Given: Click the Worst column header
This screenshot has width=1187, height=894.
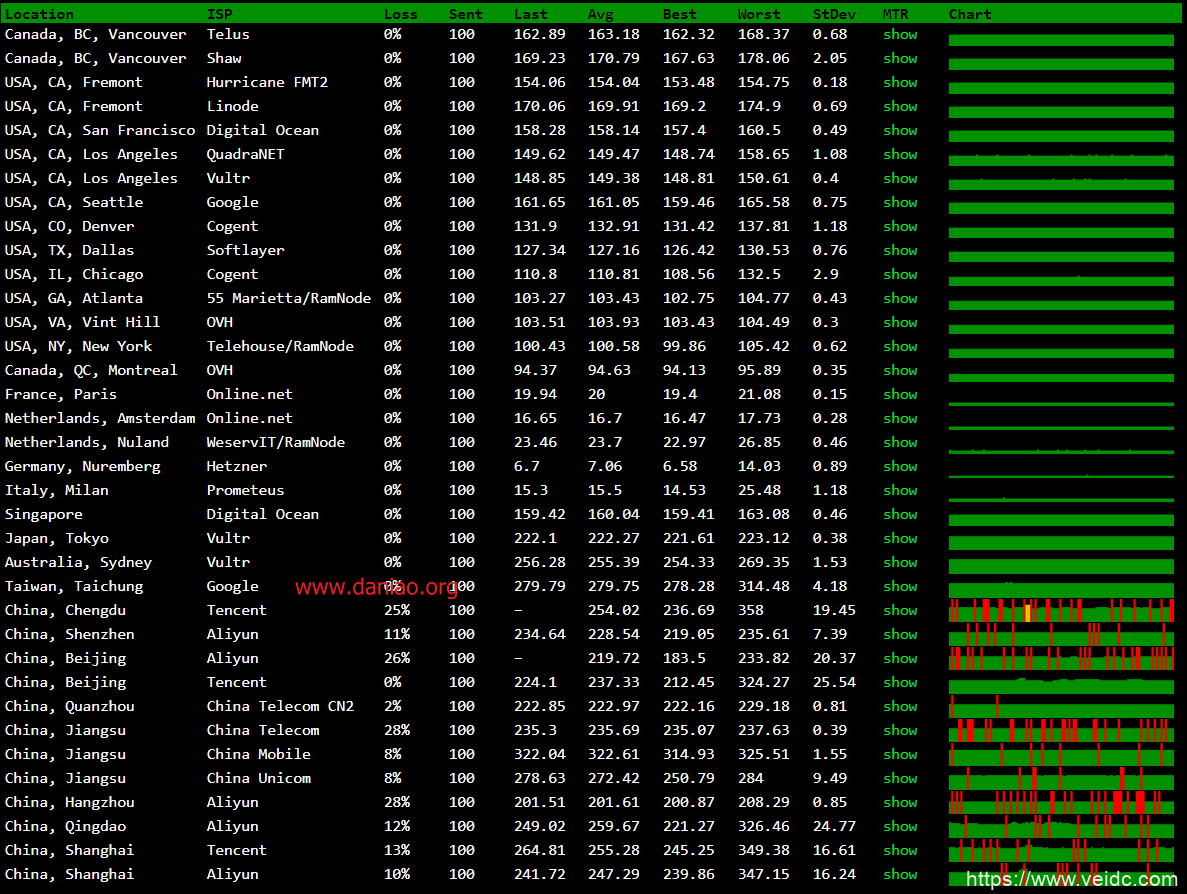Looking at the screenshot, I should click(x=759, y=14).
